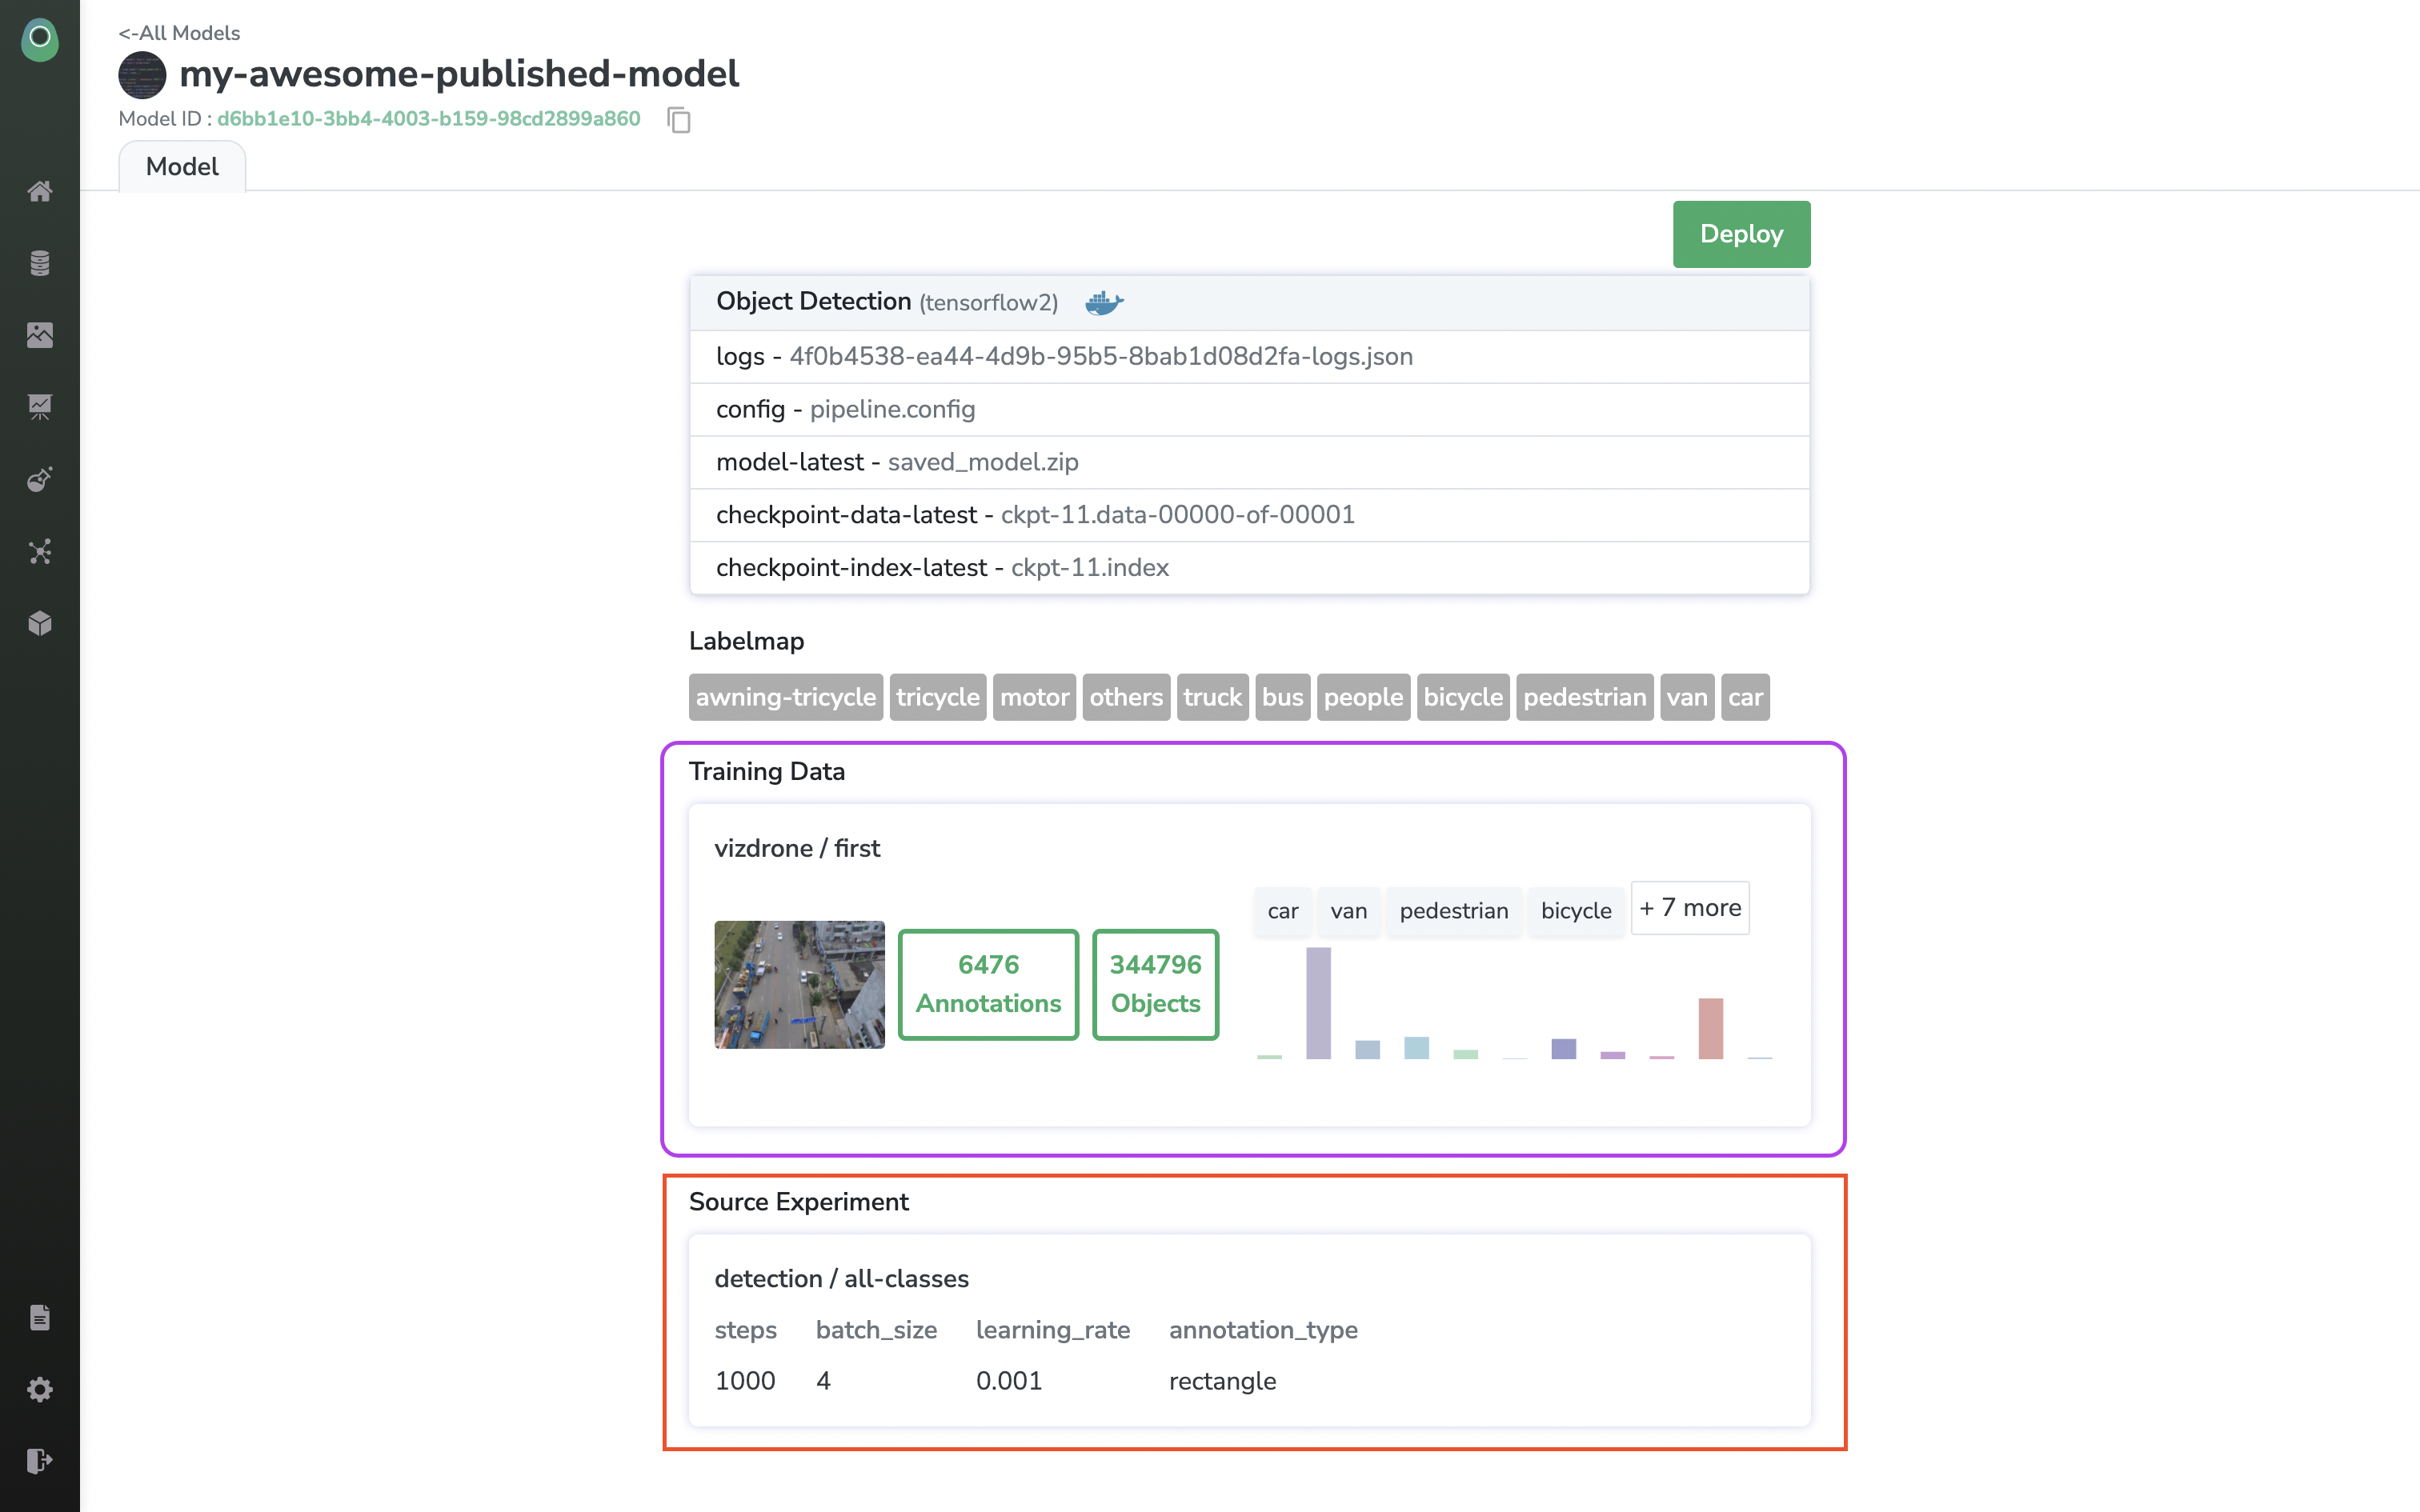The height and width of the screenshot is (1512, 2420).
Task: Go back to All Models
Action: (179, 33)
